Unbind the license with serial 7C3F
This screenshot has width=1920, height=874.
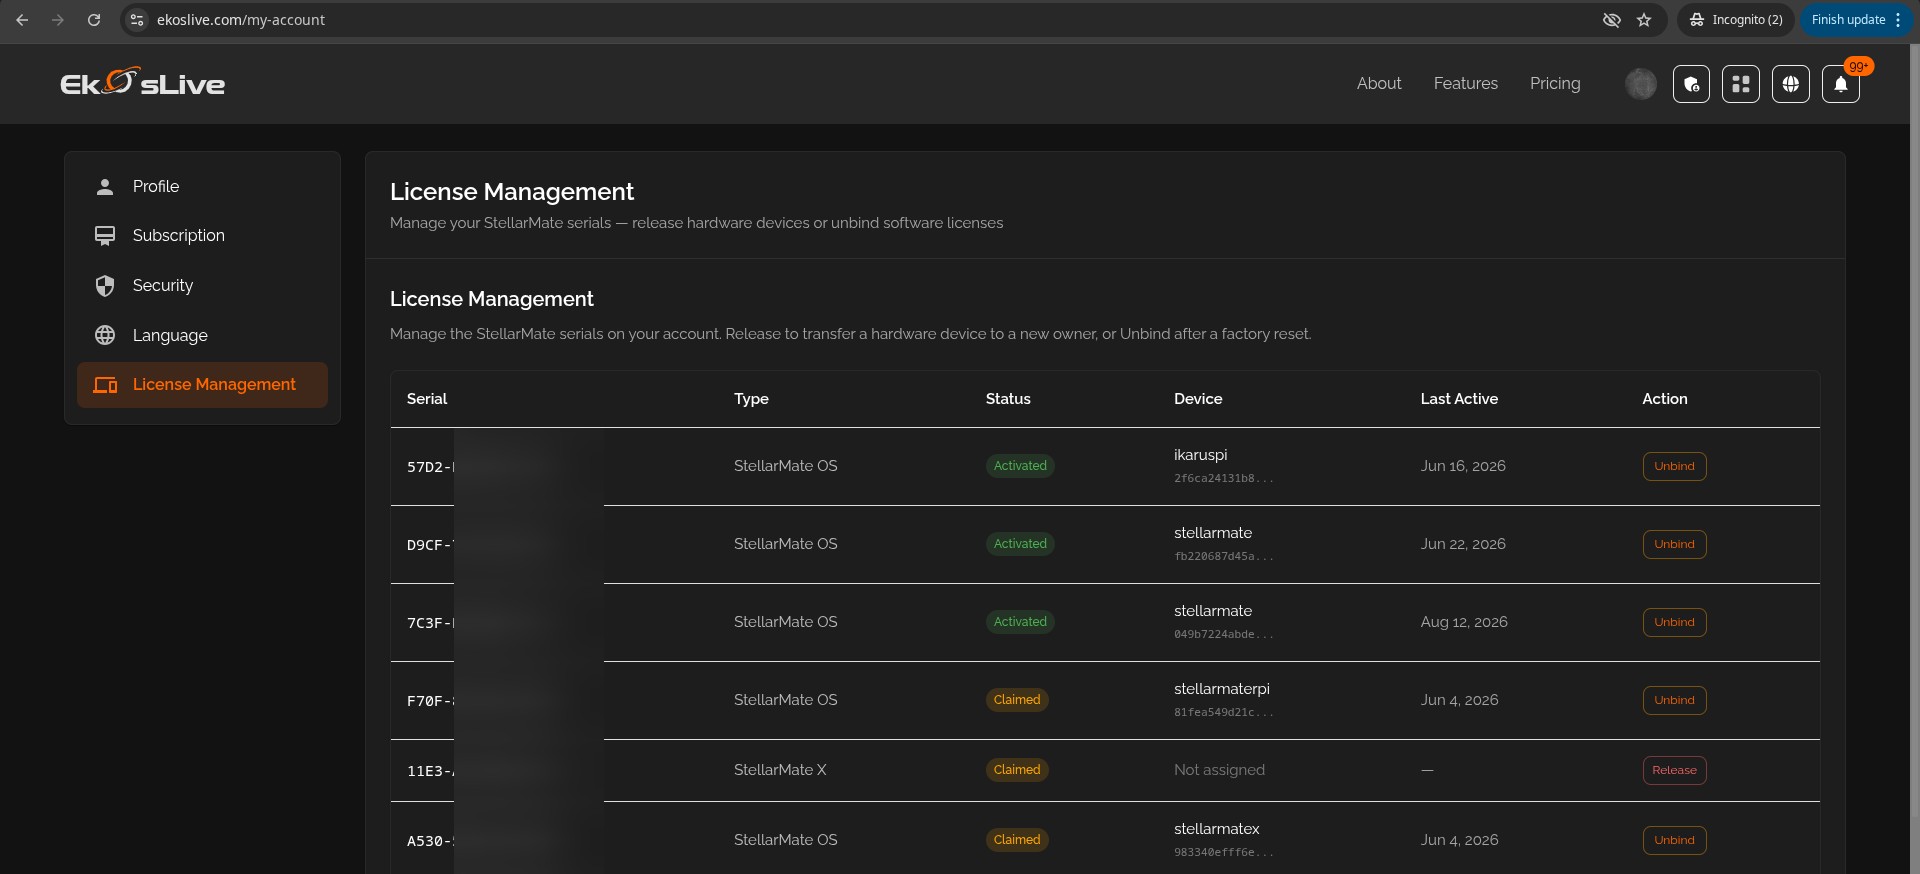point(1674,622)
